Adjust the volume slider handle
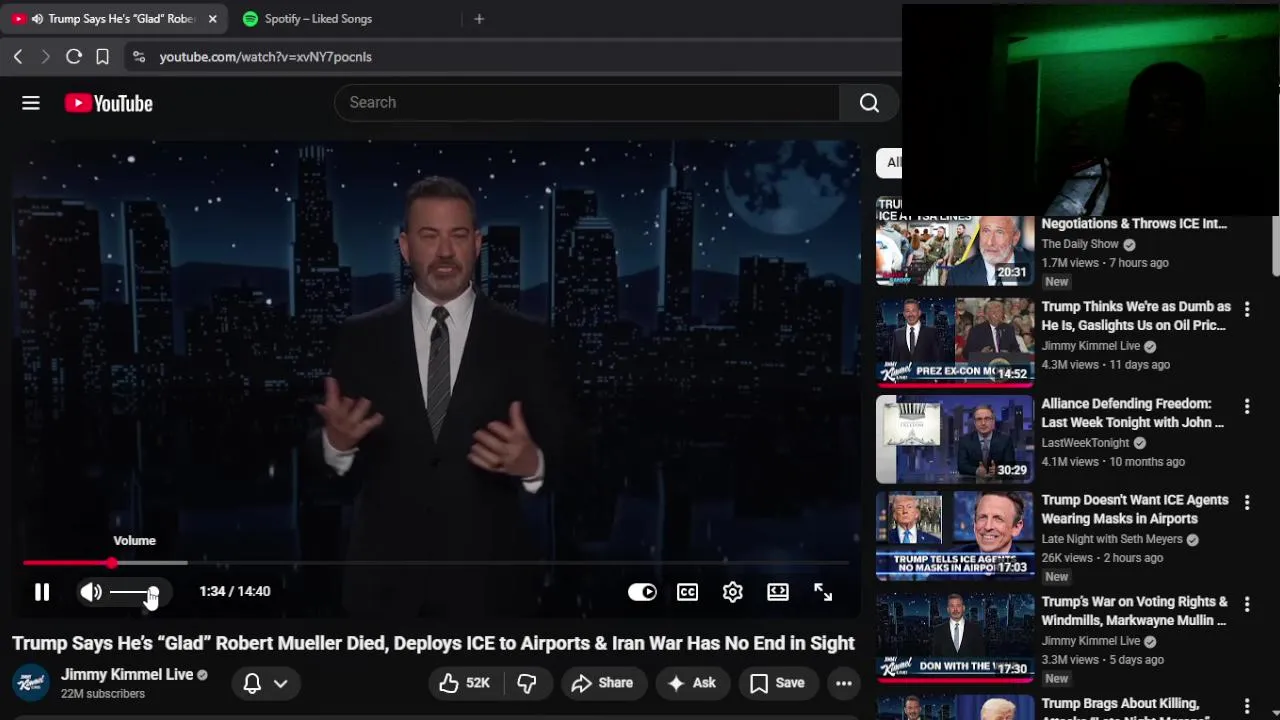Viewport: 1280px width, 720px height. (152, 592)
